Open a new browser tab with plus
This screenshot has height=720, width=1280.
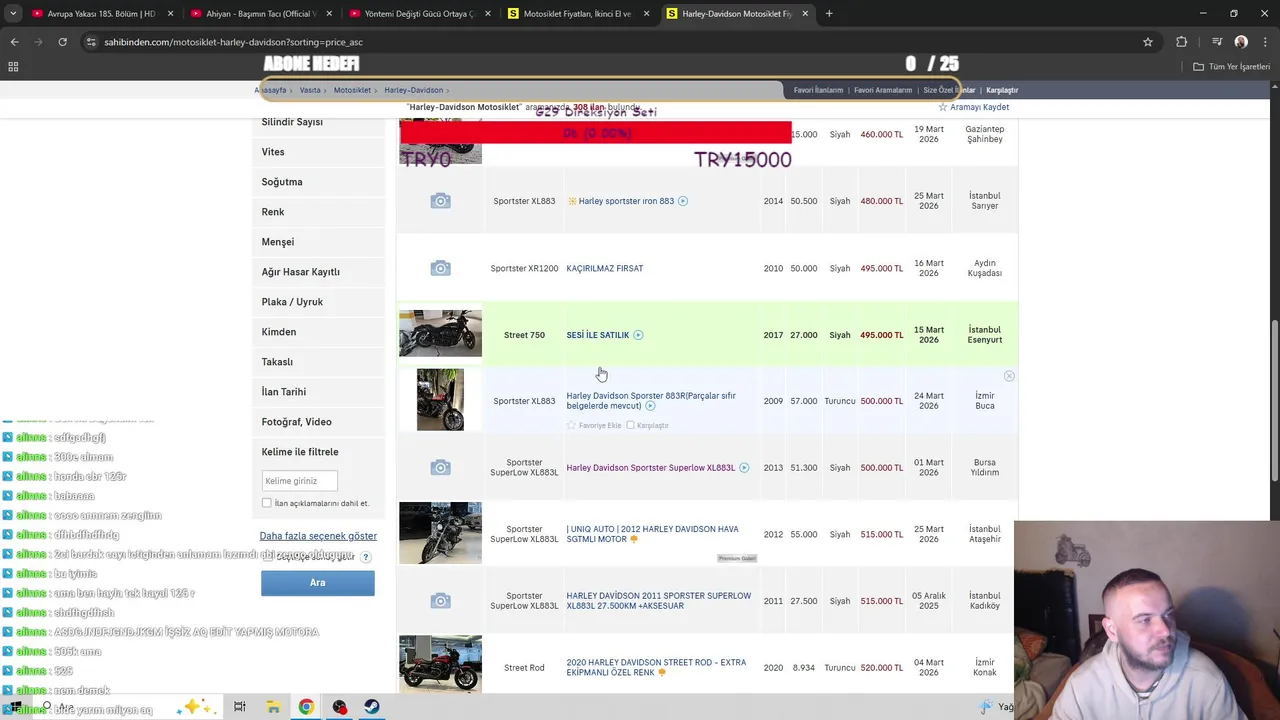pyautogui.click(x=829, y=14)
